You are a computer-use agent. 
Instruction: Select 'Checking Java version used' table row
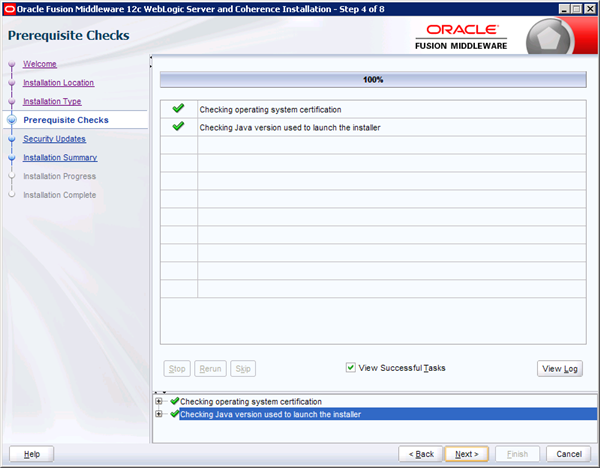pyautogui.click(x=373, y=127)
